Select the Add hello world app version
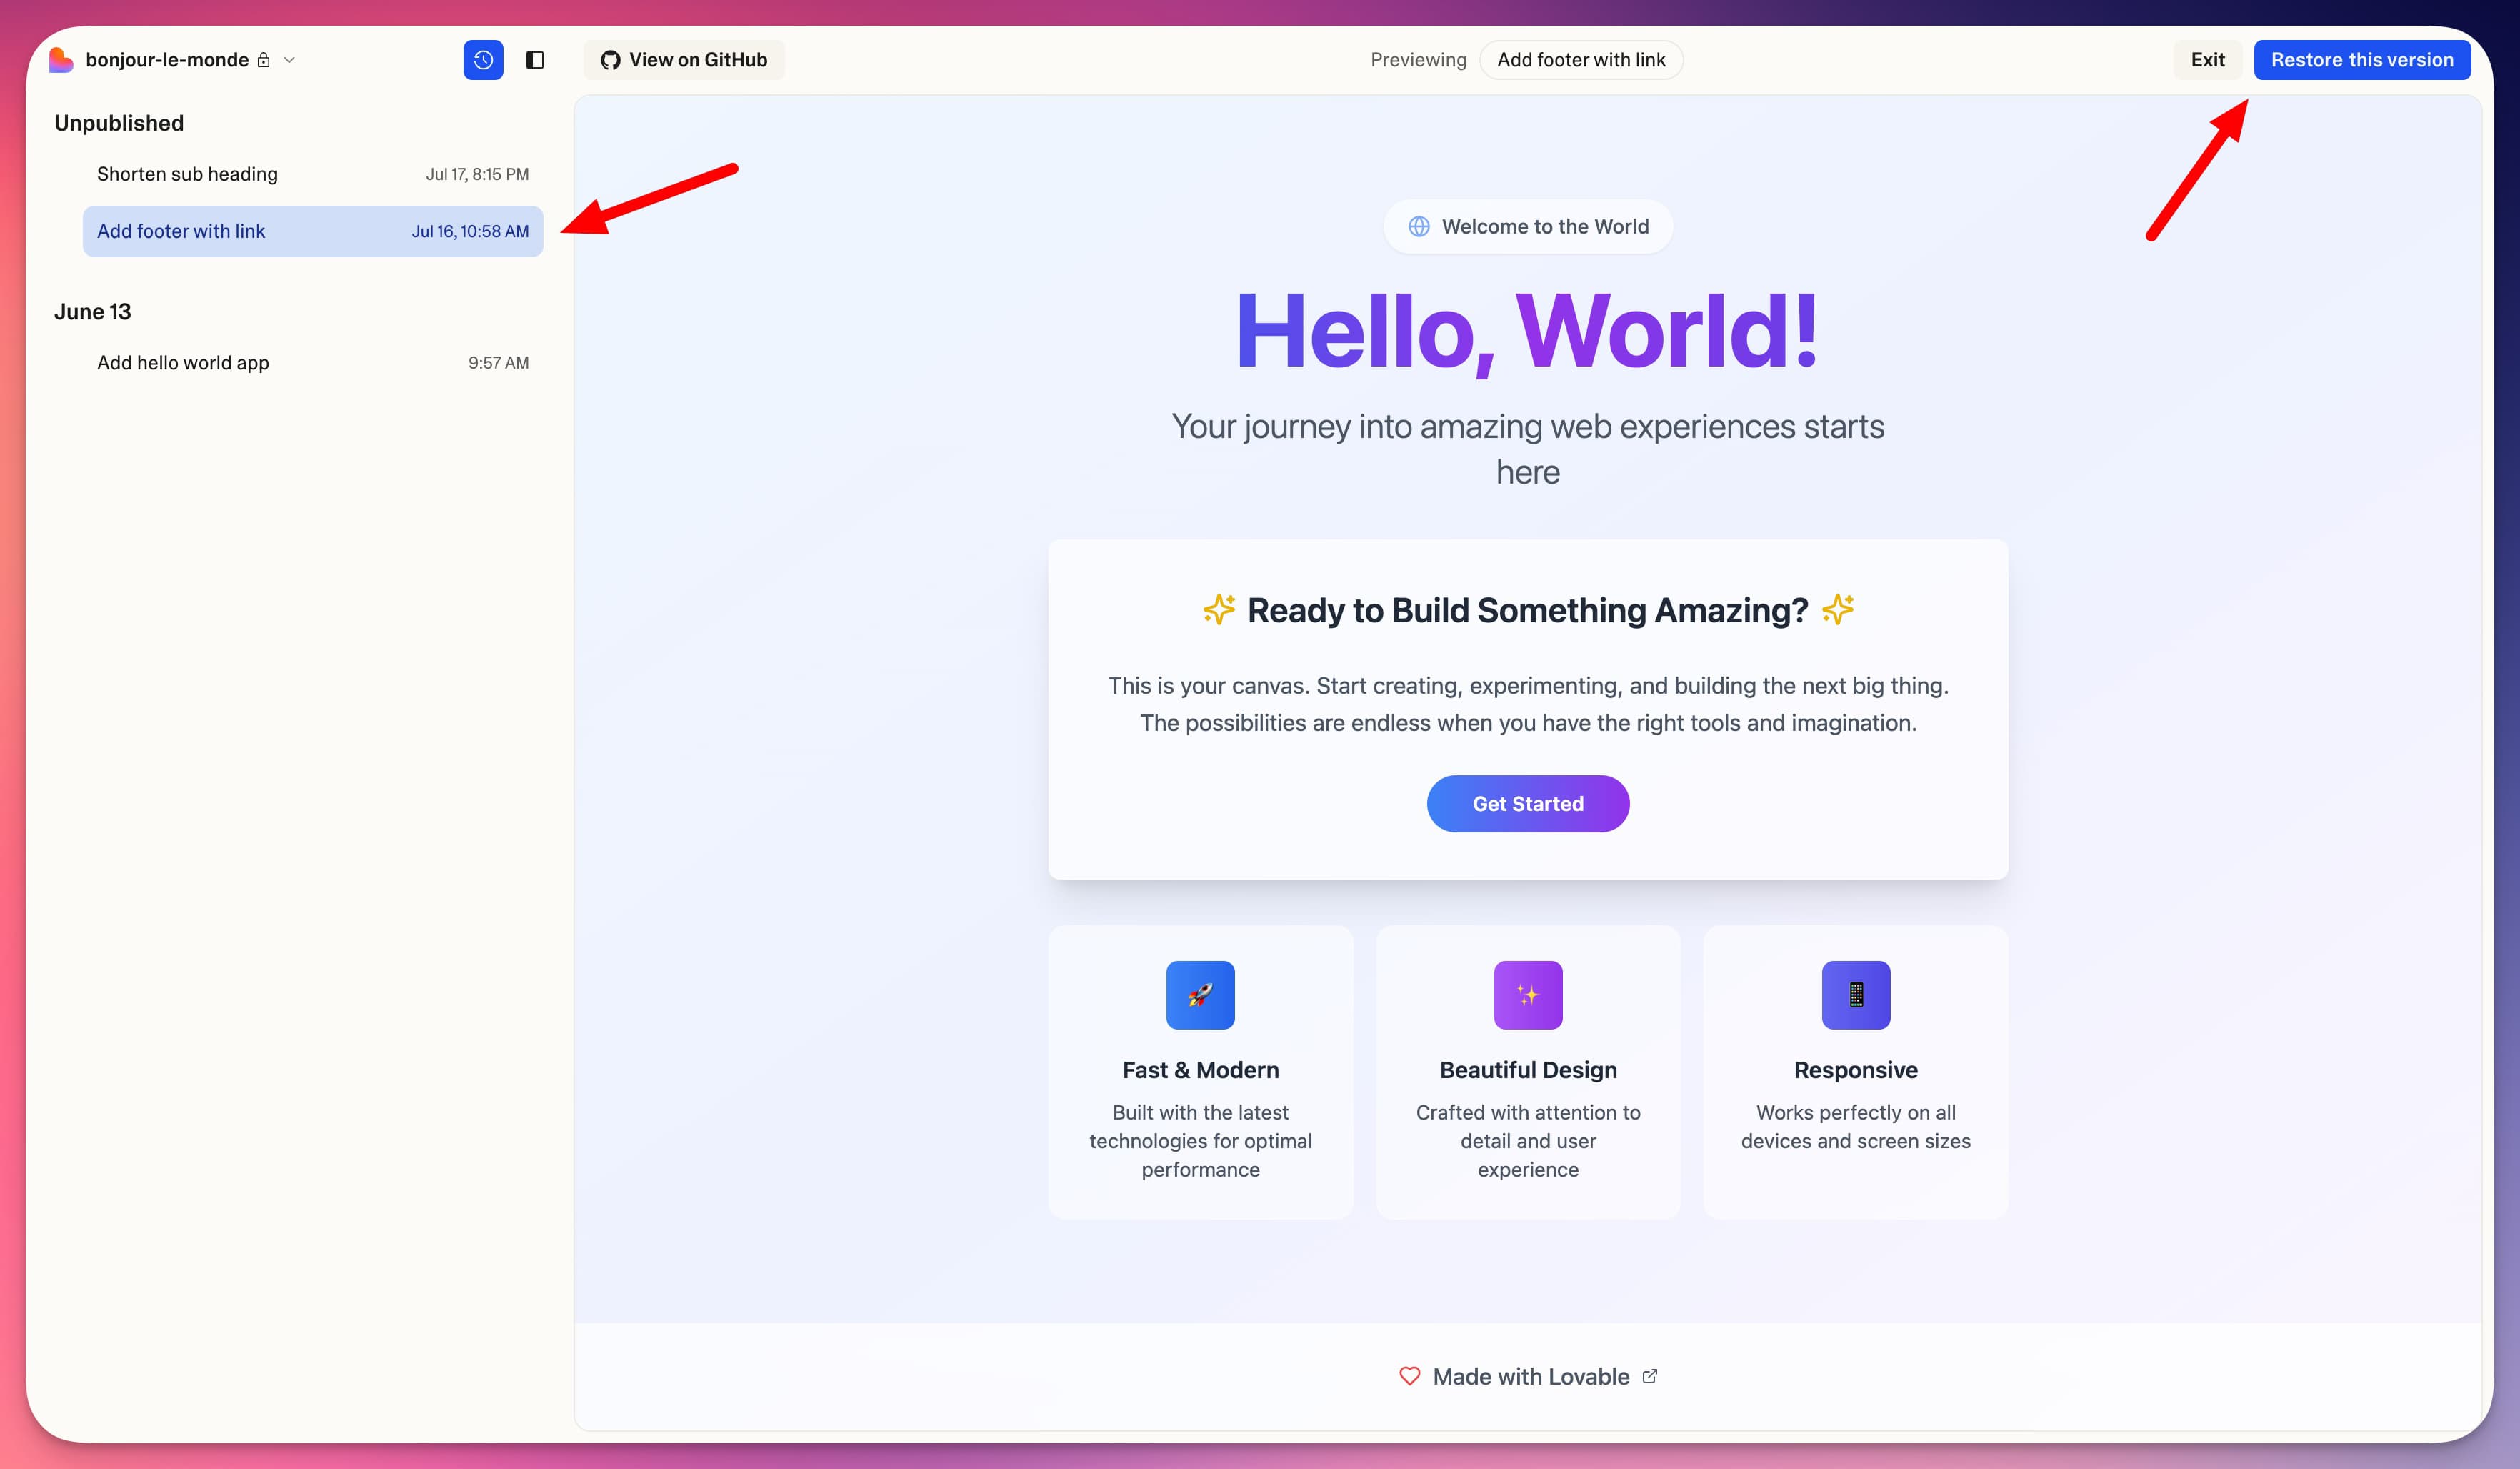This screenshot has height=1469, width=2520. pyautogui.click(x=313, y=363)
